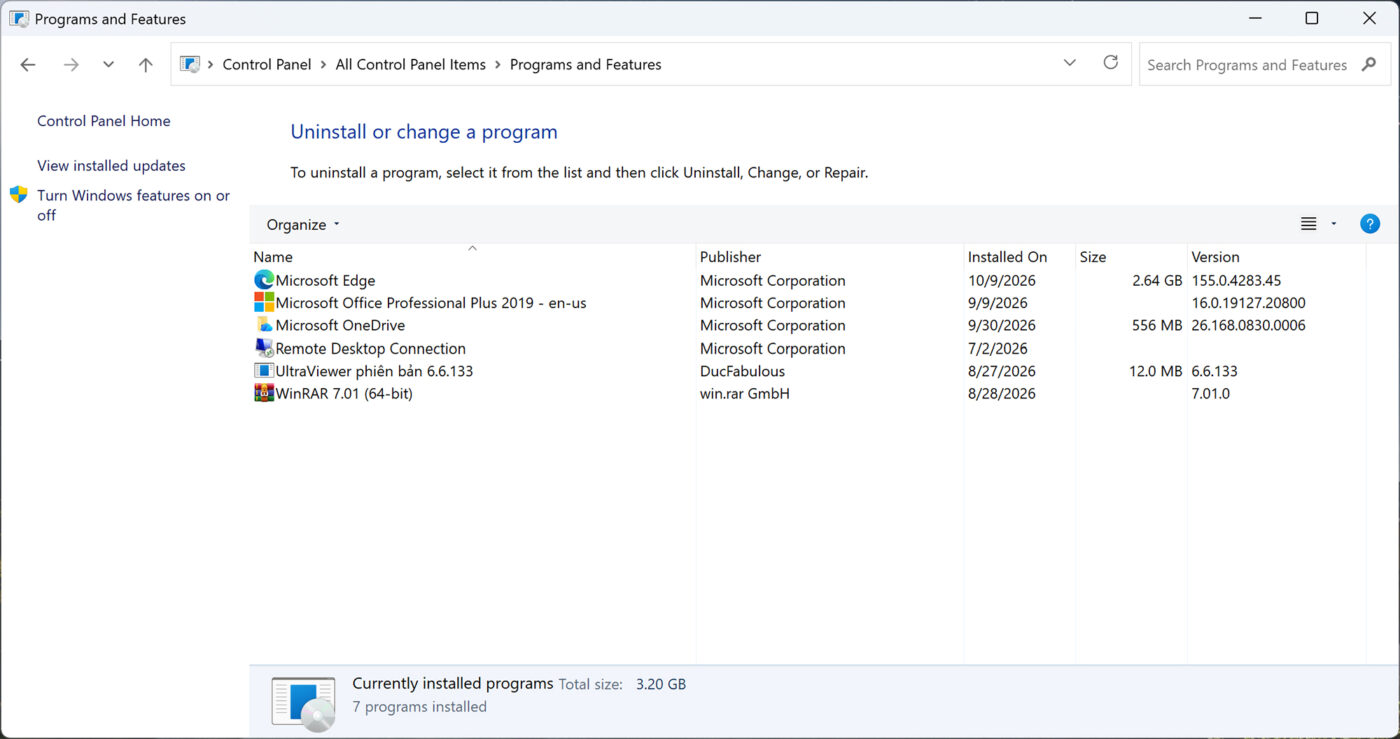Open the Organize dropdown menu
Image resolution: width=1400 pixels, height=739 pixels.
click(303, 224)
